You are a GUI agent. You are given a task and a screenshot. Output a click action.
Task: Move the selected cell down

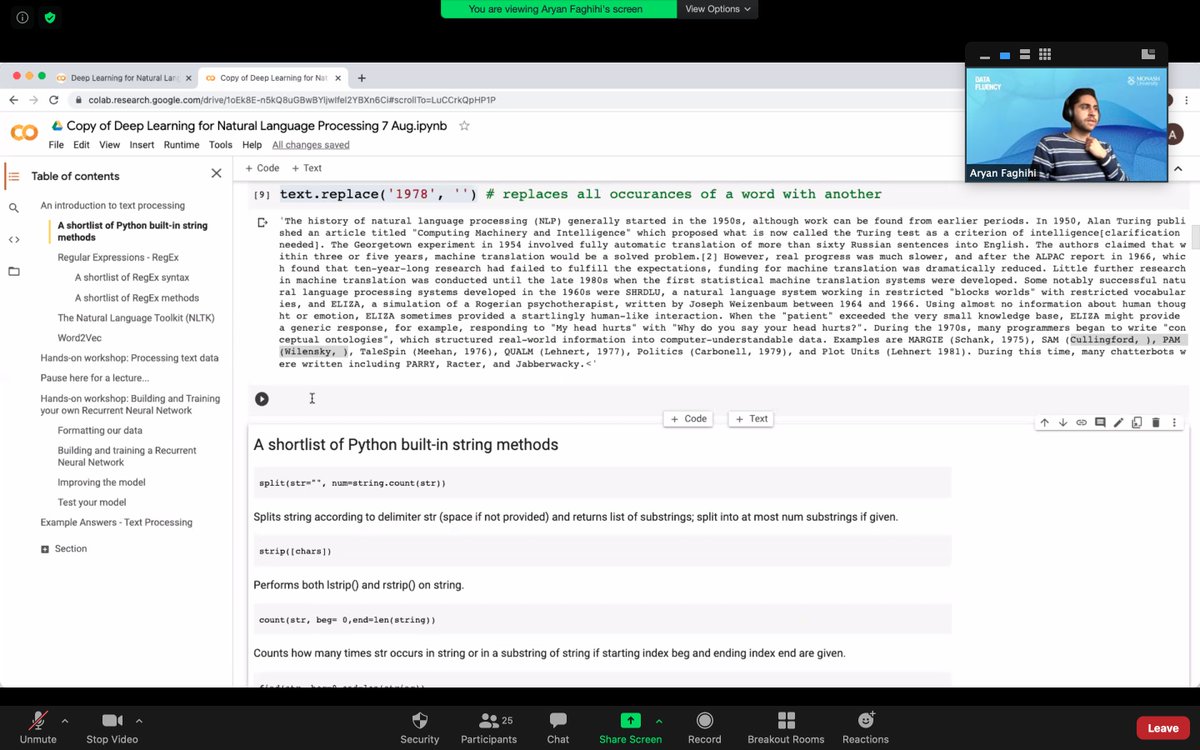1063,422
